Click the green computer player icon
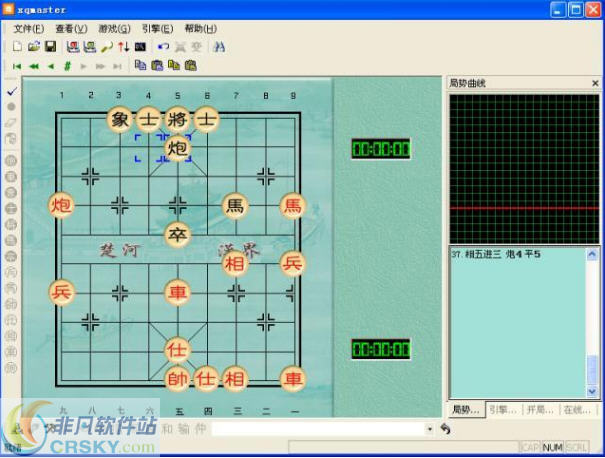Screen dimensions: 605x458 pos(90,47)
